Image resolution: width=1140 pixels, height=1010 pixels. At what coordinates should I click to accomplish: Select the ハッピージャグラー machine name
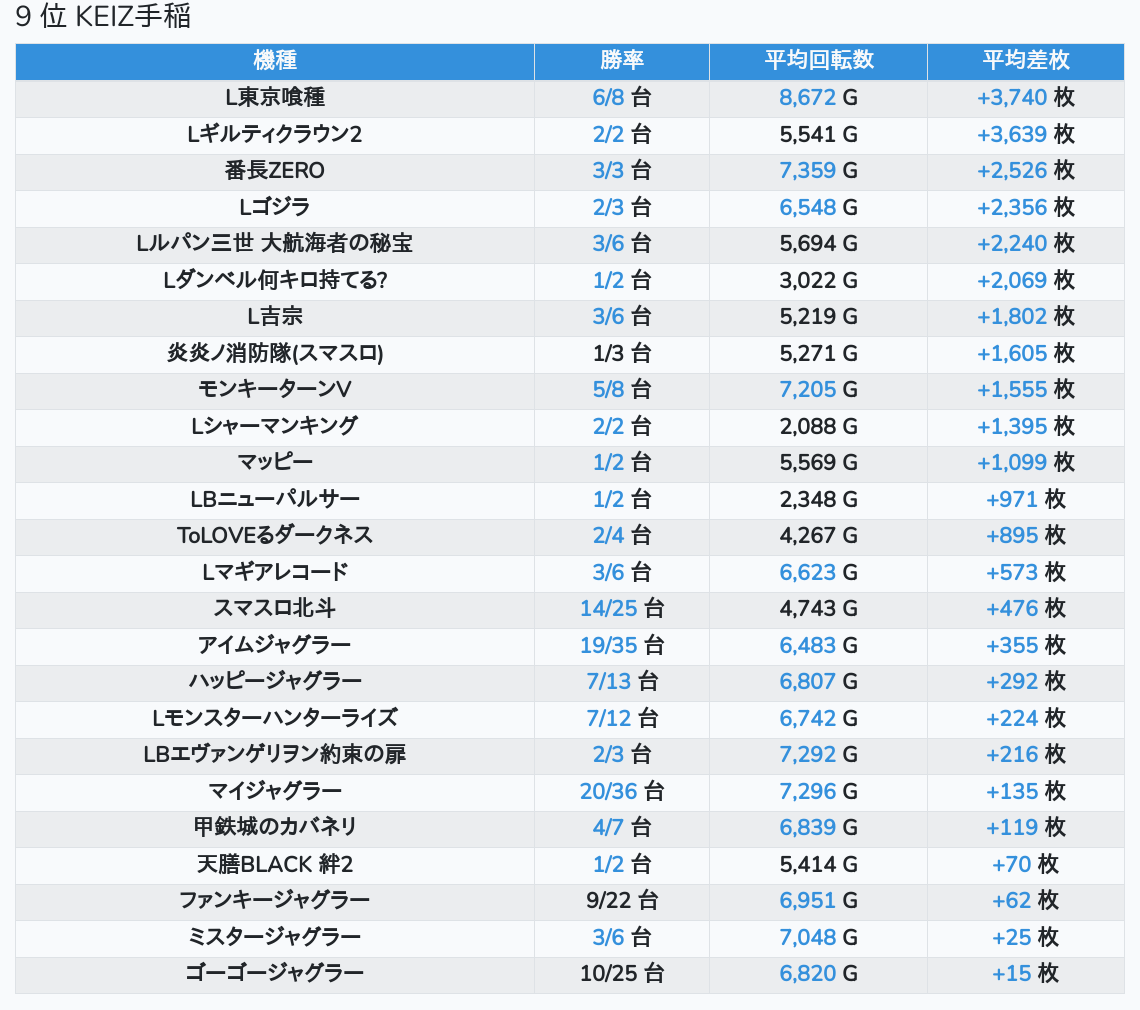(275, 682)
